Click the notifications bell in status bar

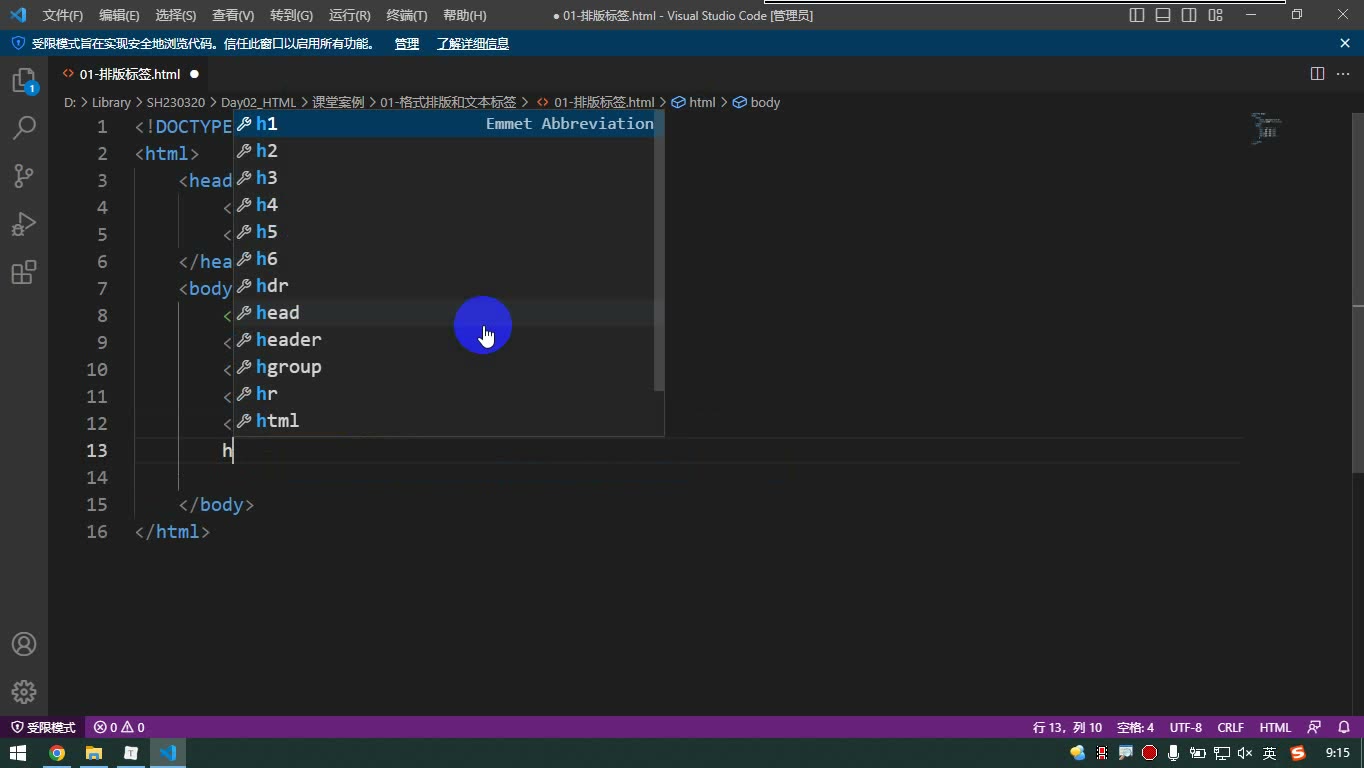coord(1344,727)
